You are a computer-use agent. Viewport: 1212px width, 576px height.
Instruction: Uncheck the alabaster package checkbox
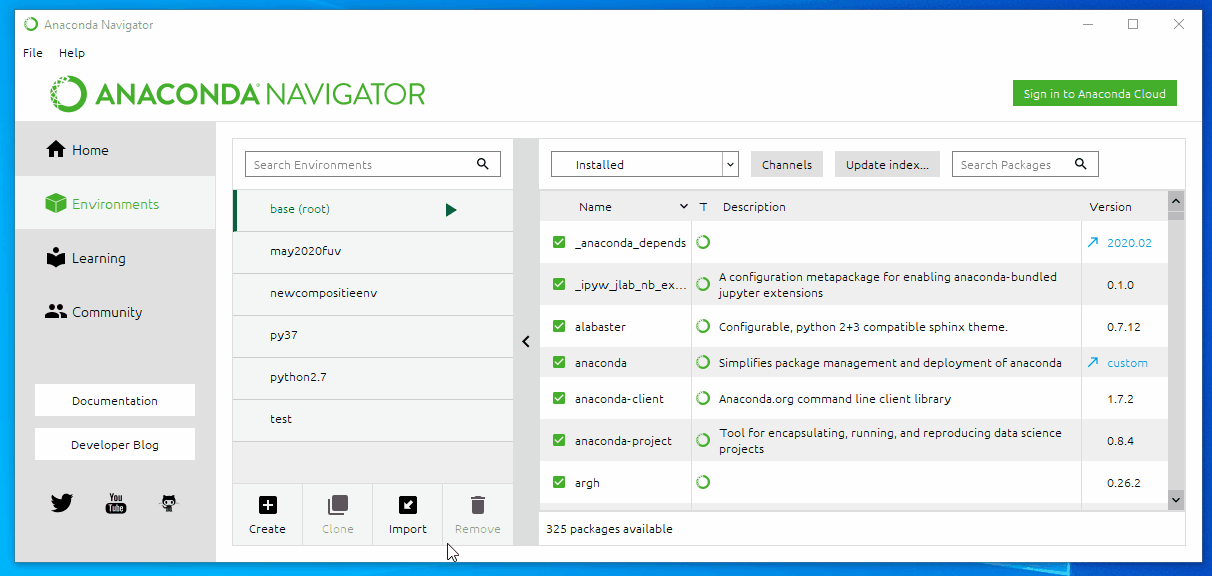click(x=559, y=327)
